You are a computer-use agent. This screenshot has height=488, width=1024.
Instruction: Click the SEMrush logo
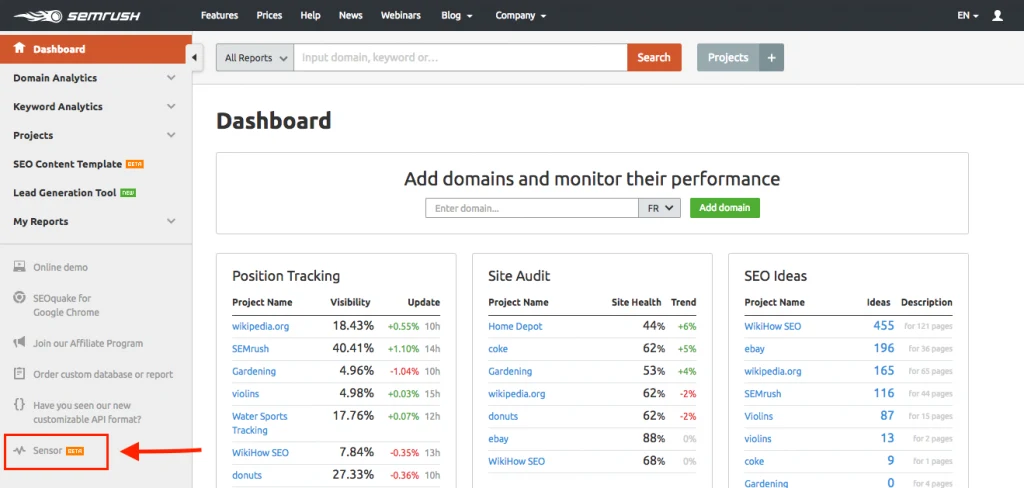tap(76, 15)
